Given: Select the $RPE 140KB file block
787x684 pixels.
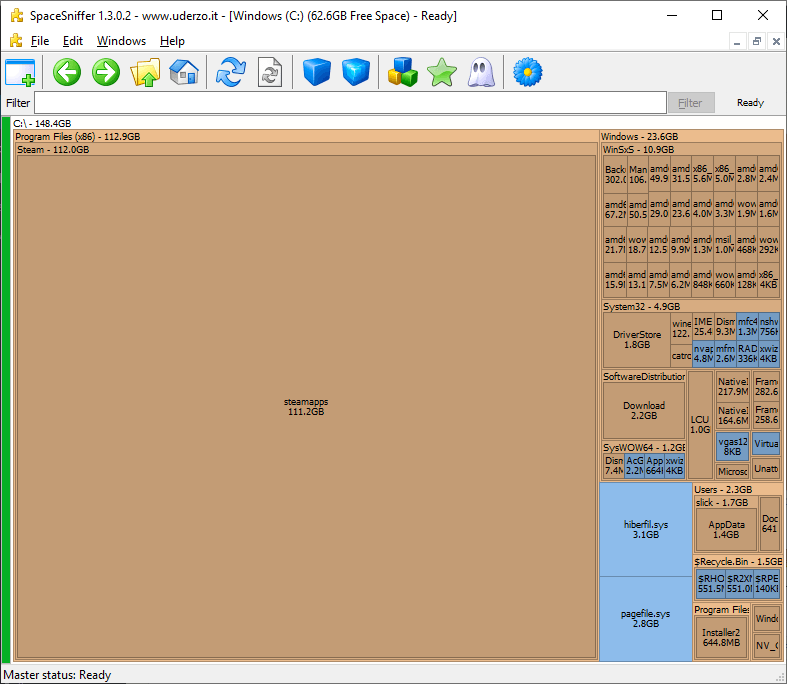Looking at the screenshot, I should click(x=766, y=583).
